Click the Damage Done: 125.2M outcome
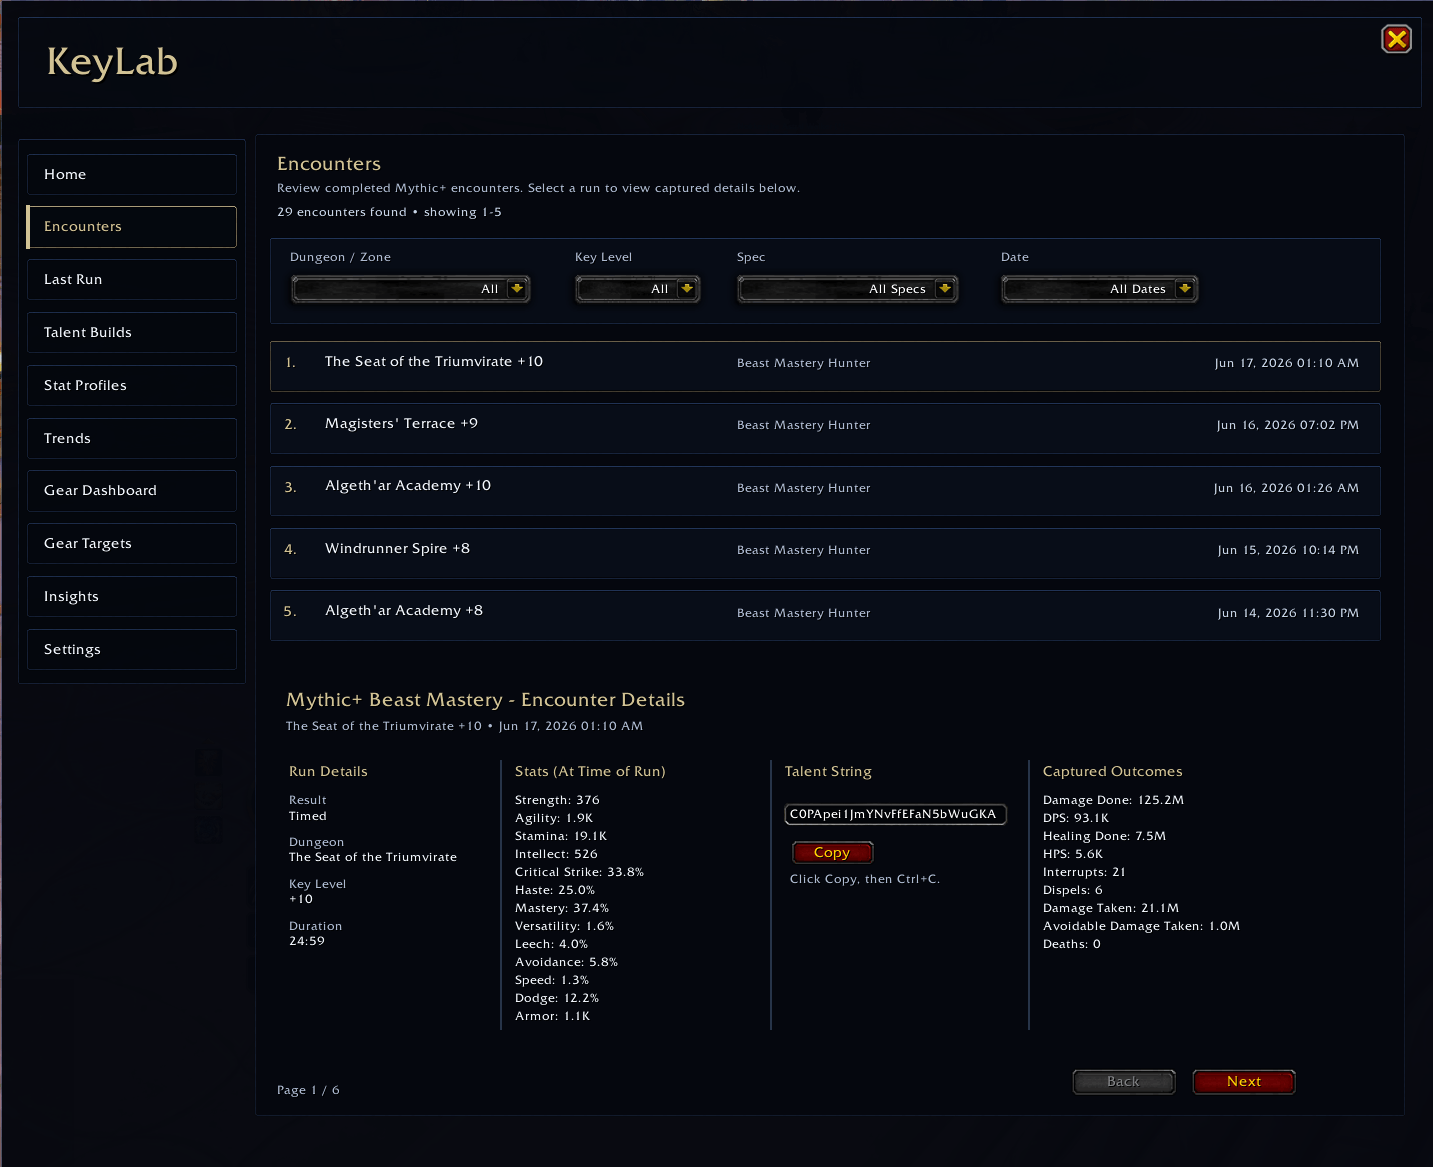The height and width of the screenshot is (1167, 1433). coord(1113,800)
